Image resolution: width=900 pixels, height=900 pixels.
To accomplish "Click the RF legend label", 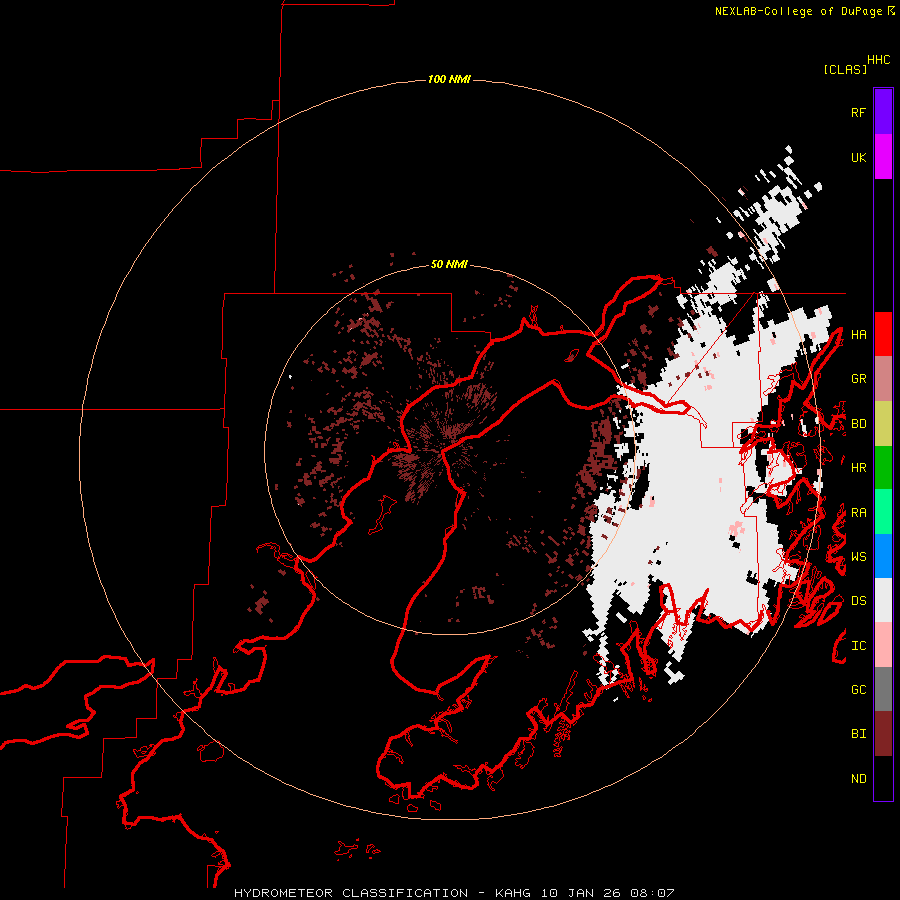I will tap(859, 112).
